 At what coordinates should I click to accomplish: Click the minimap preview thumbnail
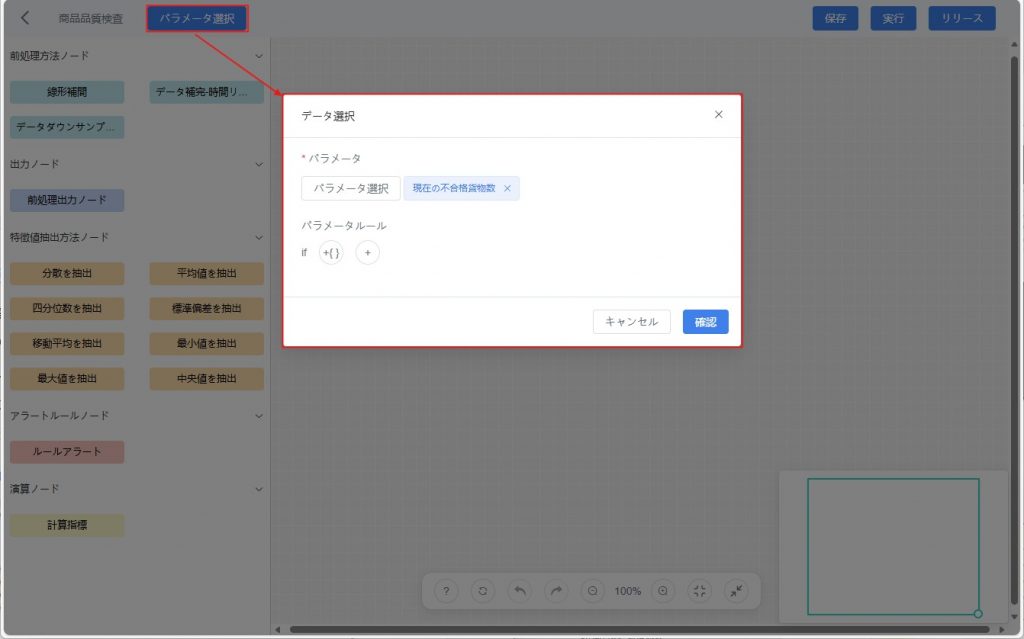(893, 546)
